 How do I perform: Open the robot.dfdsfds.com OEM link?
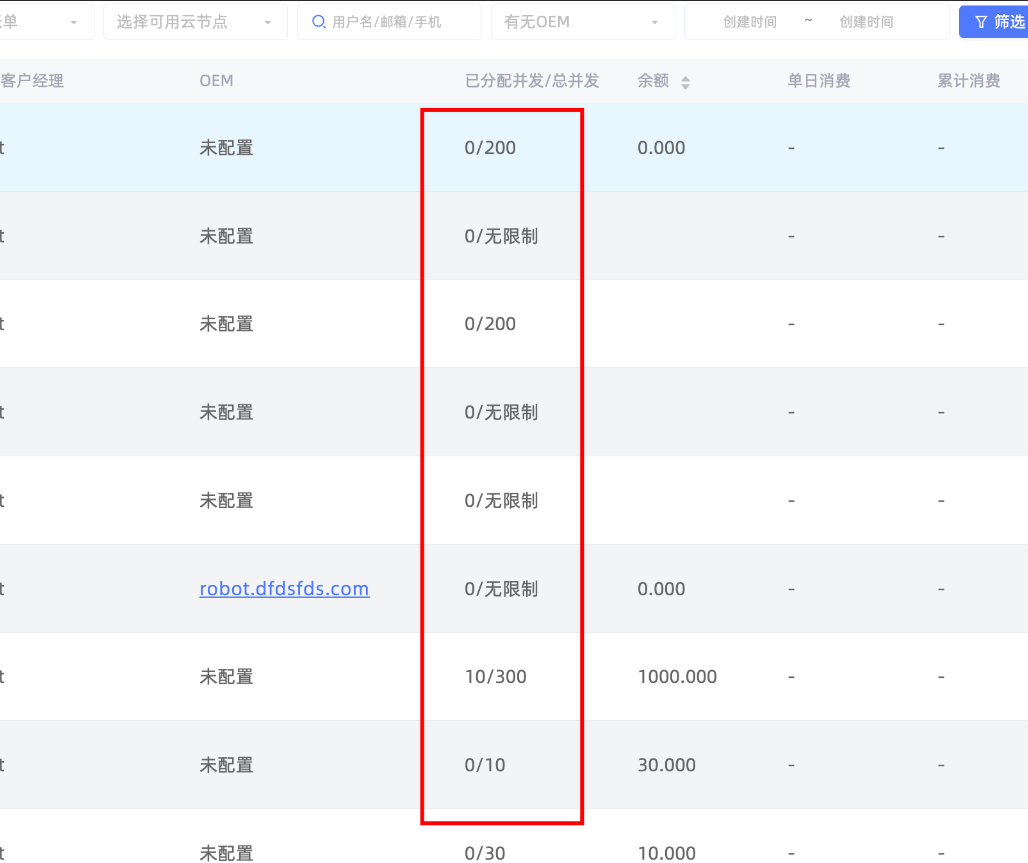coord(284,589)
